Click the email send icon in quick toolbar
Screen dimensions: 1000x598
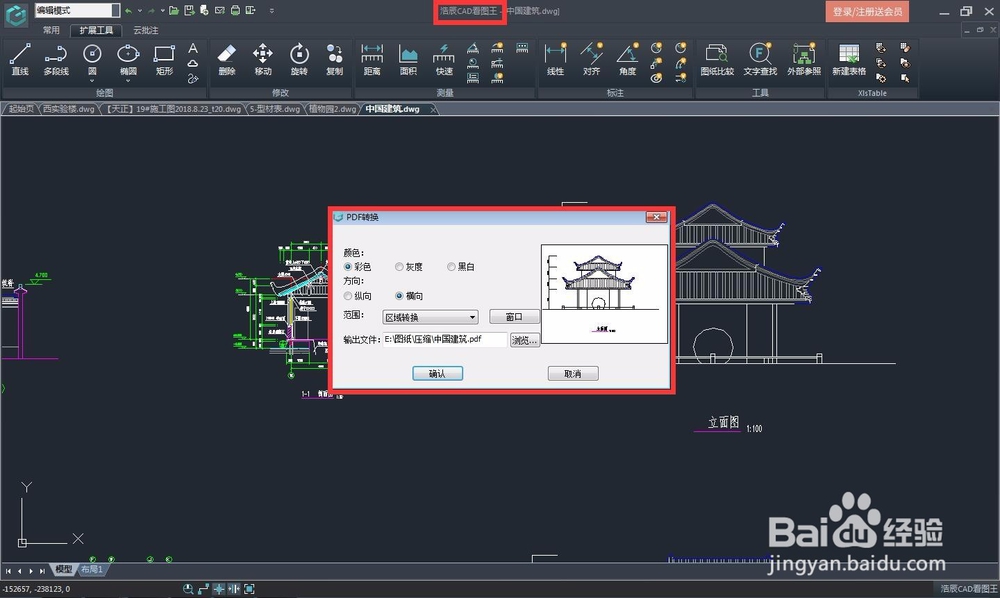(219, 10)
